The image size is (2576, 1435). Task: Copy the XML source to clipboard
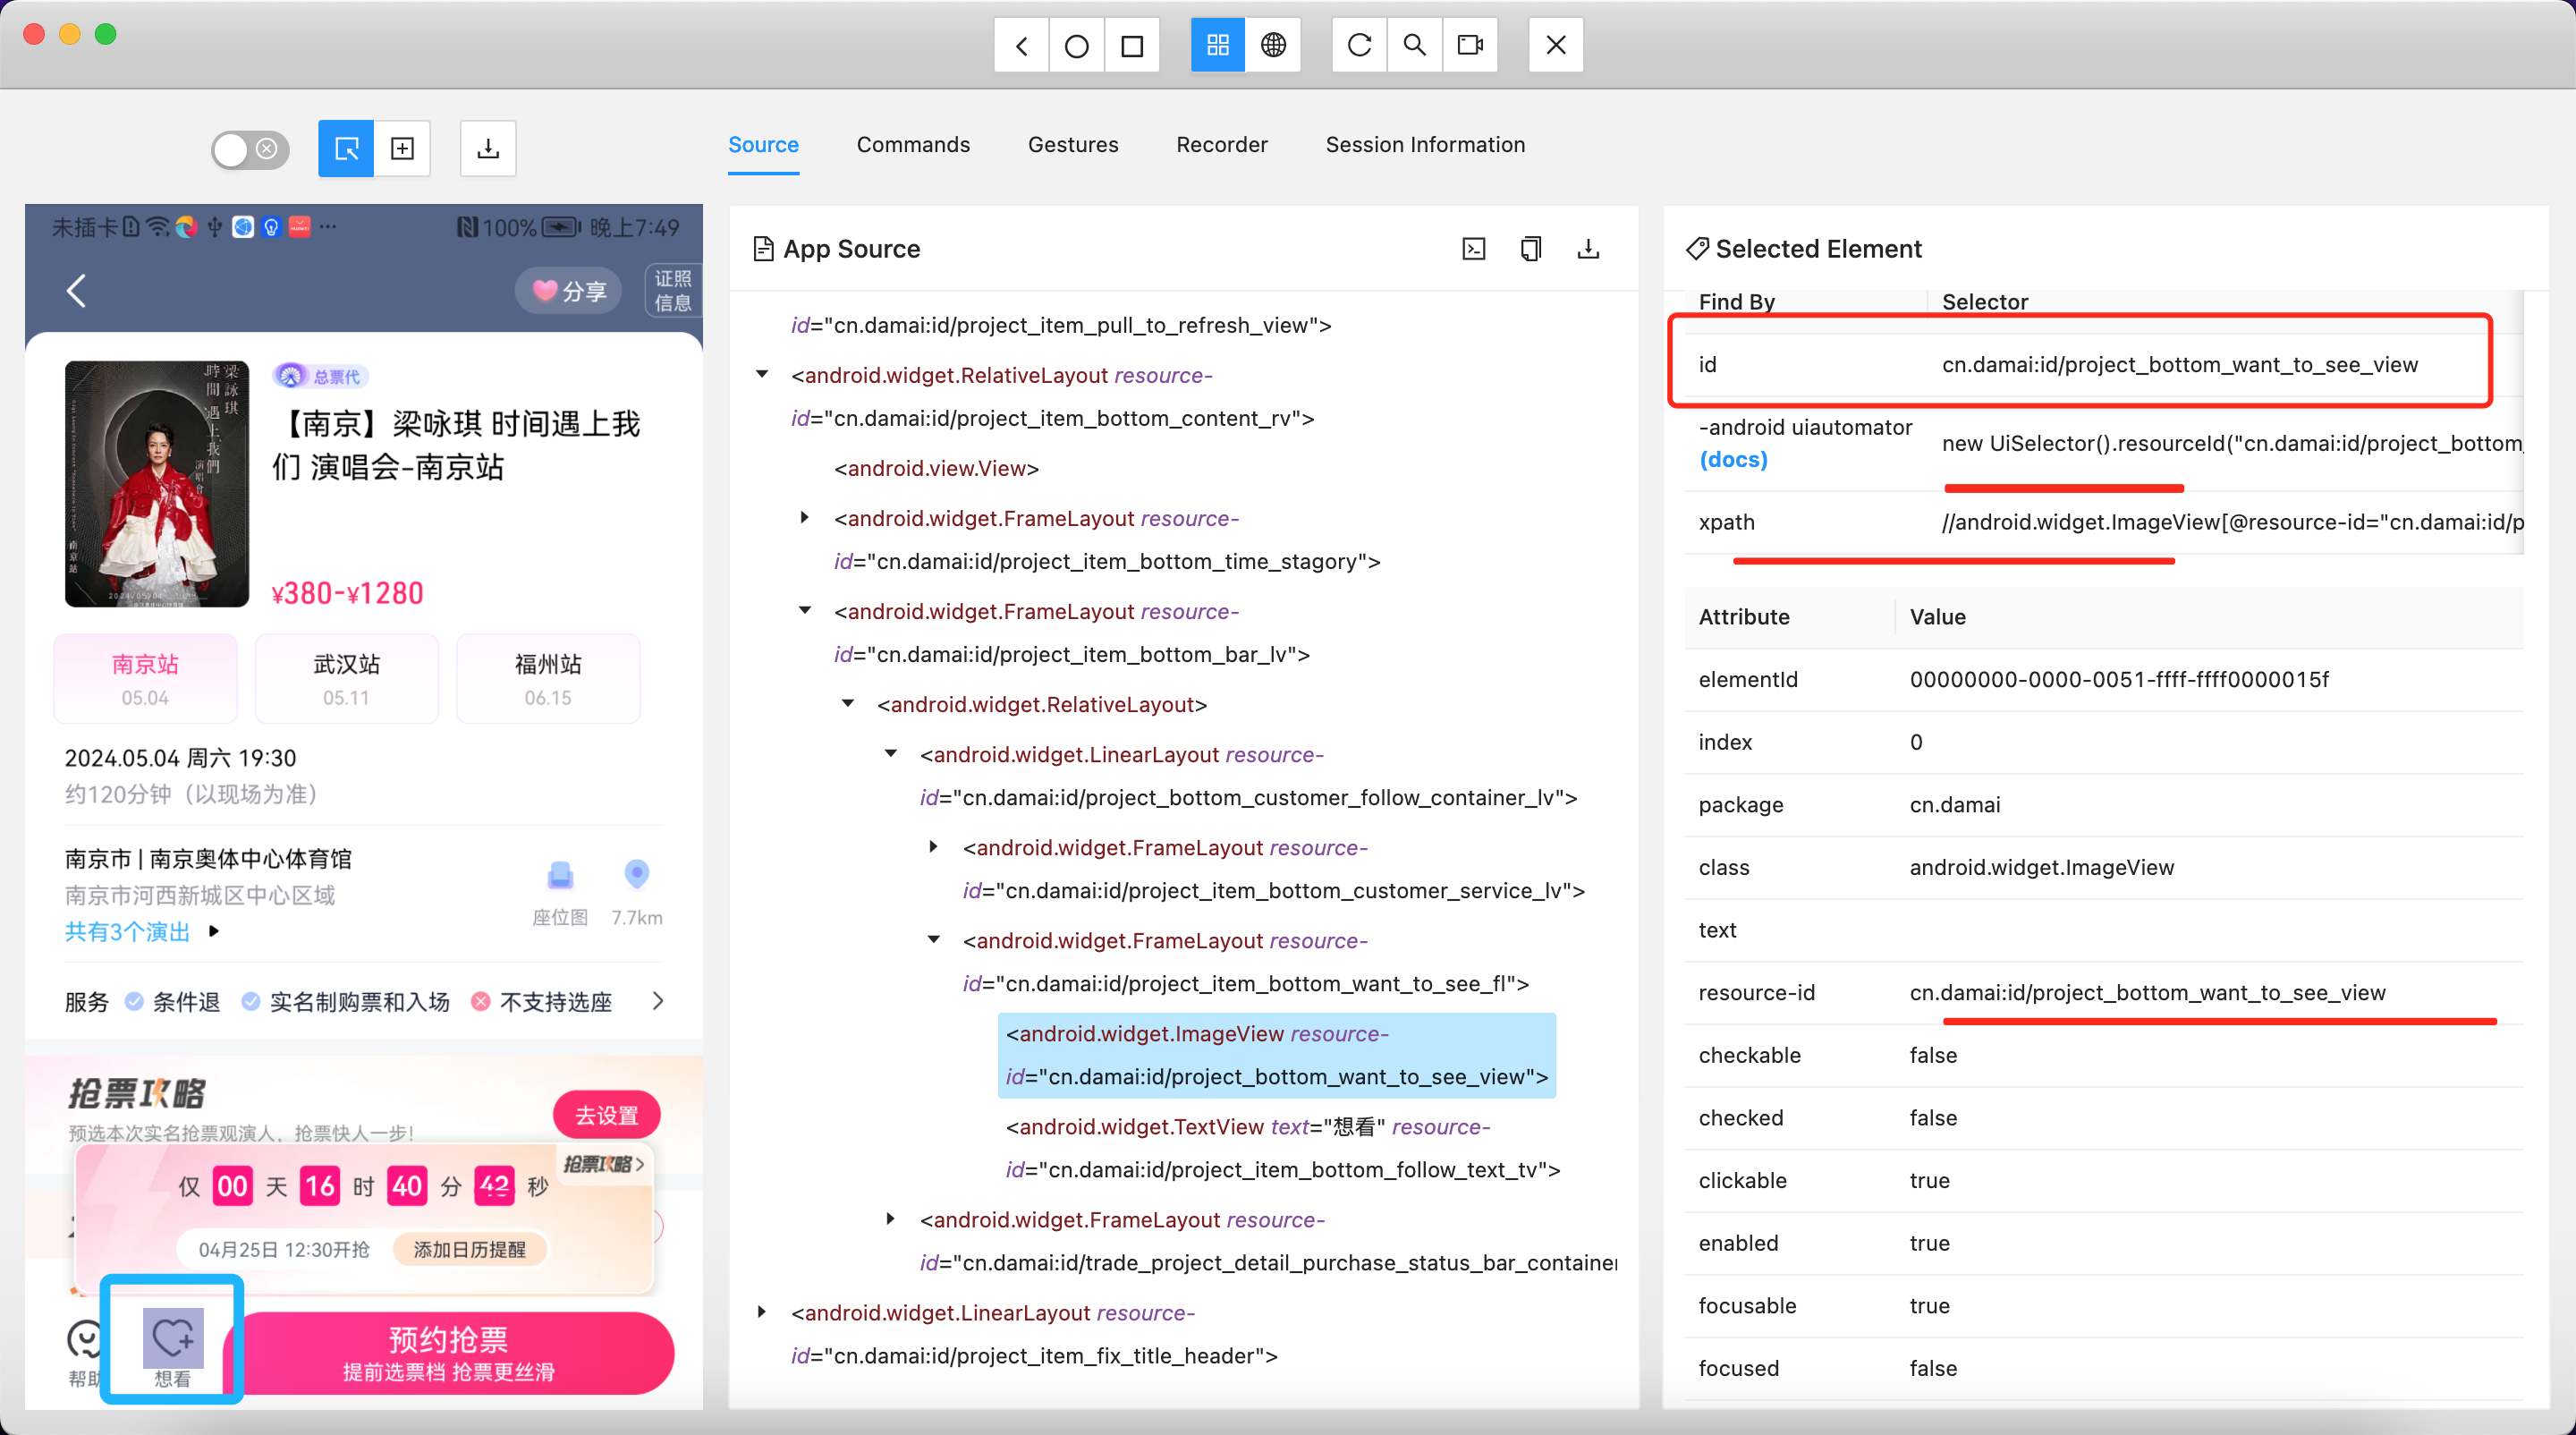[x=1531, y=248]
